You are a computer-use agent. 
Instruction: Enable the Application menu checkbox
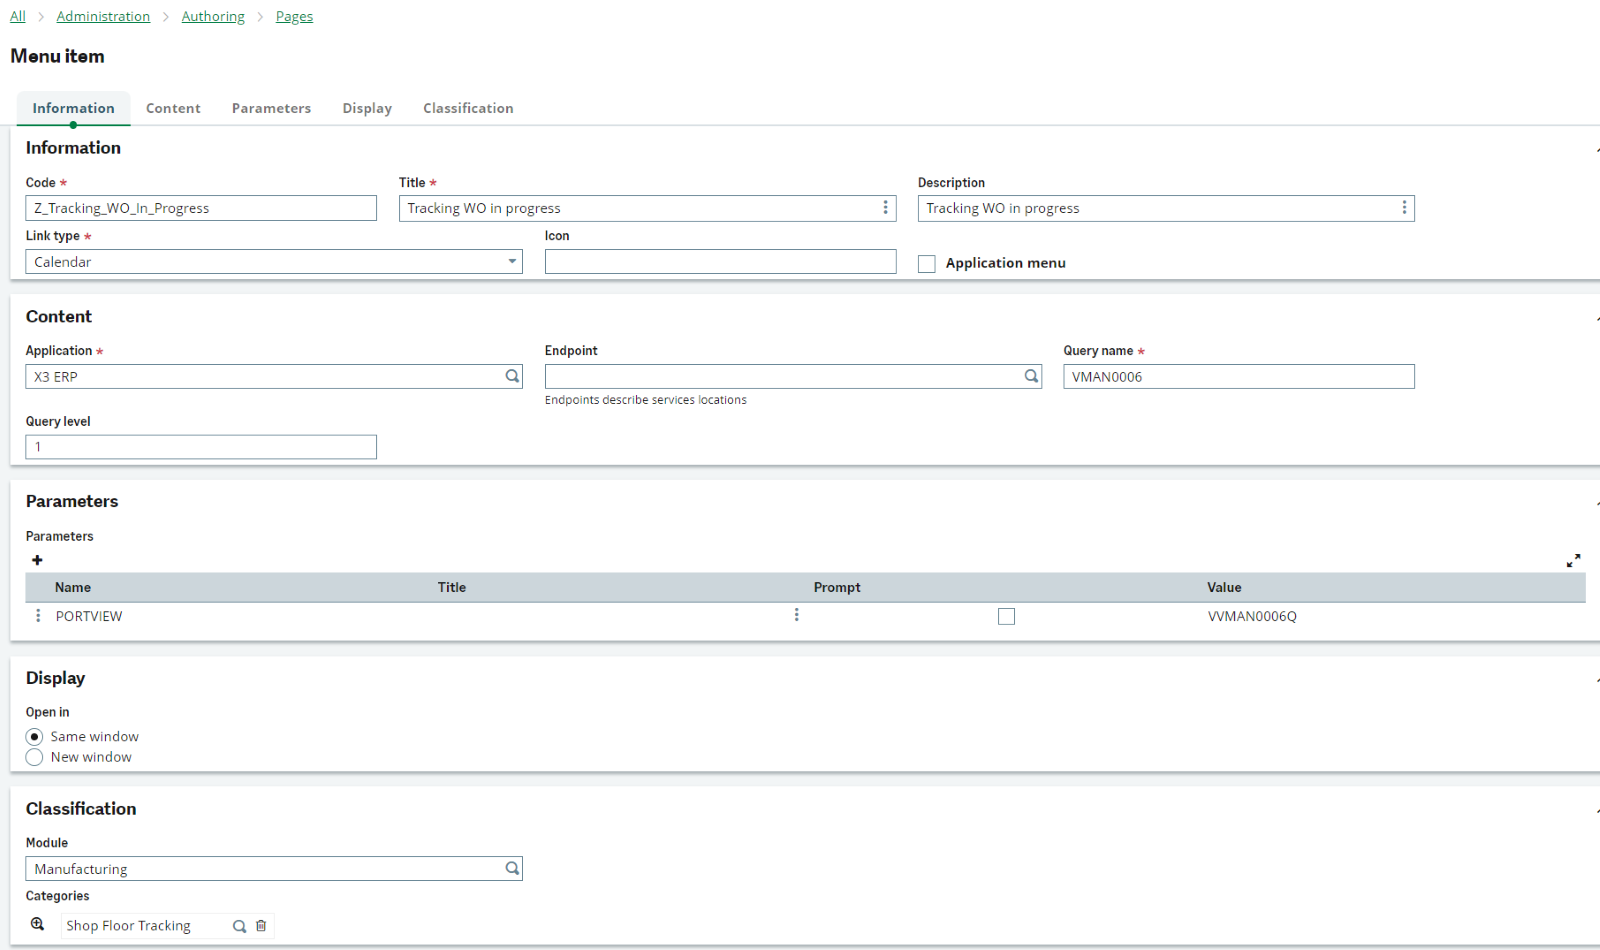[x=927, y=263]
